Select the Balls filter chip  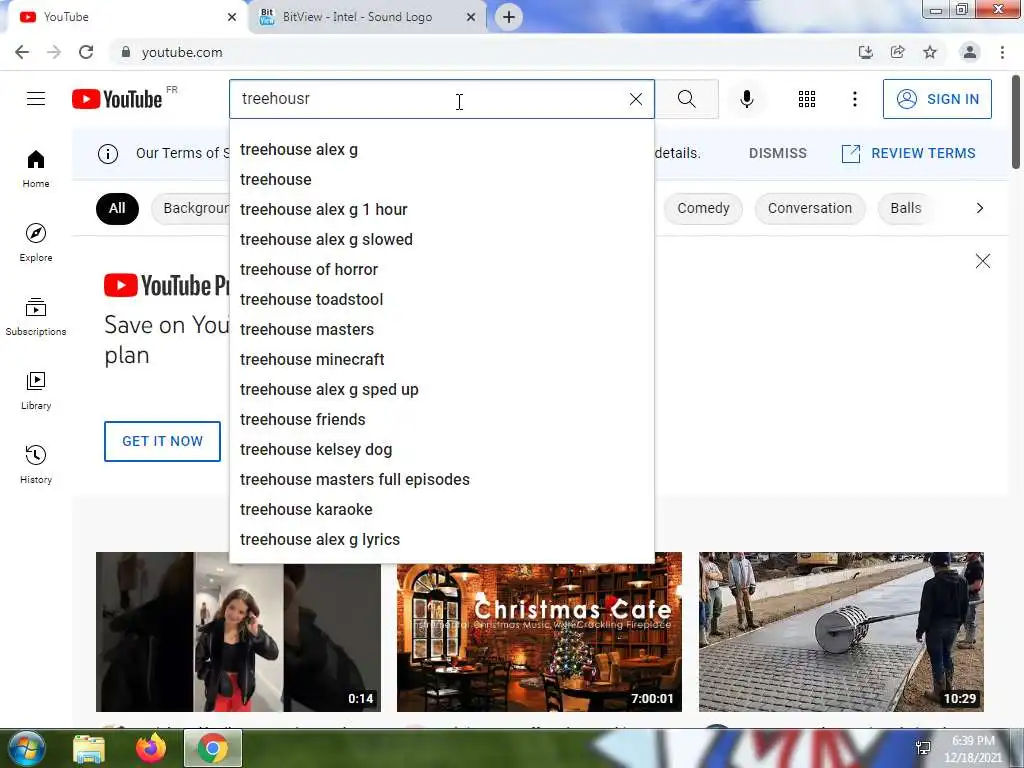(x=906, y=208)
